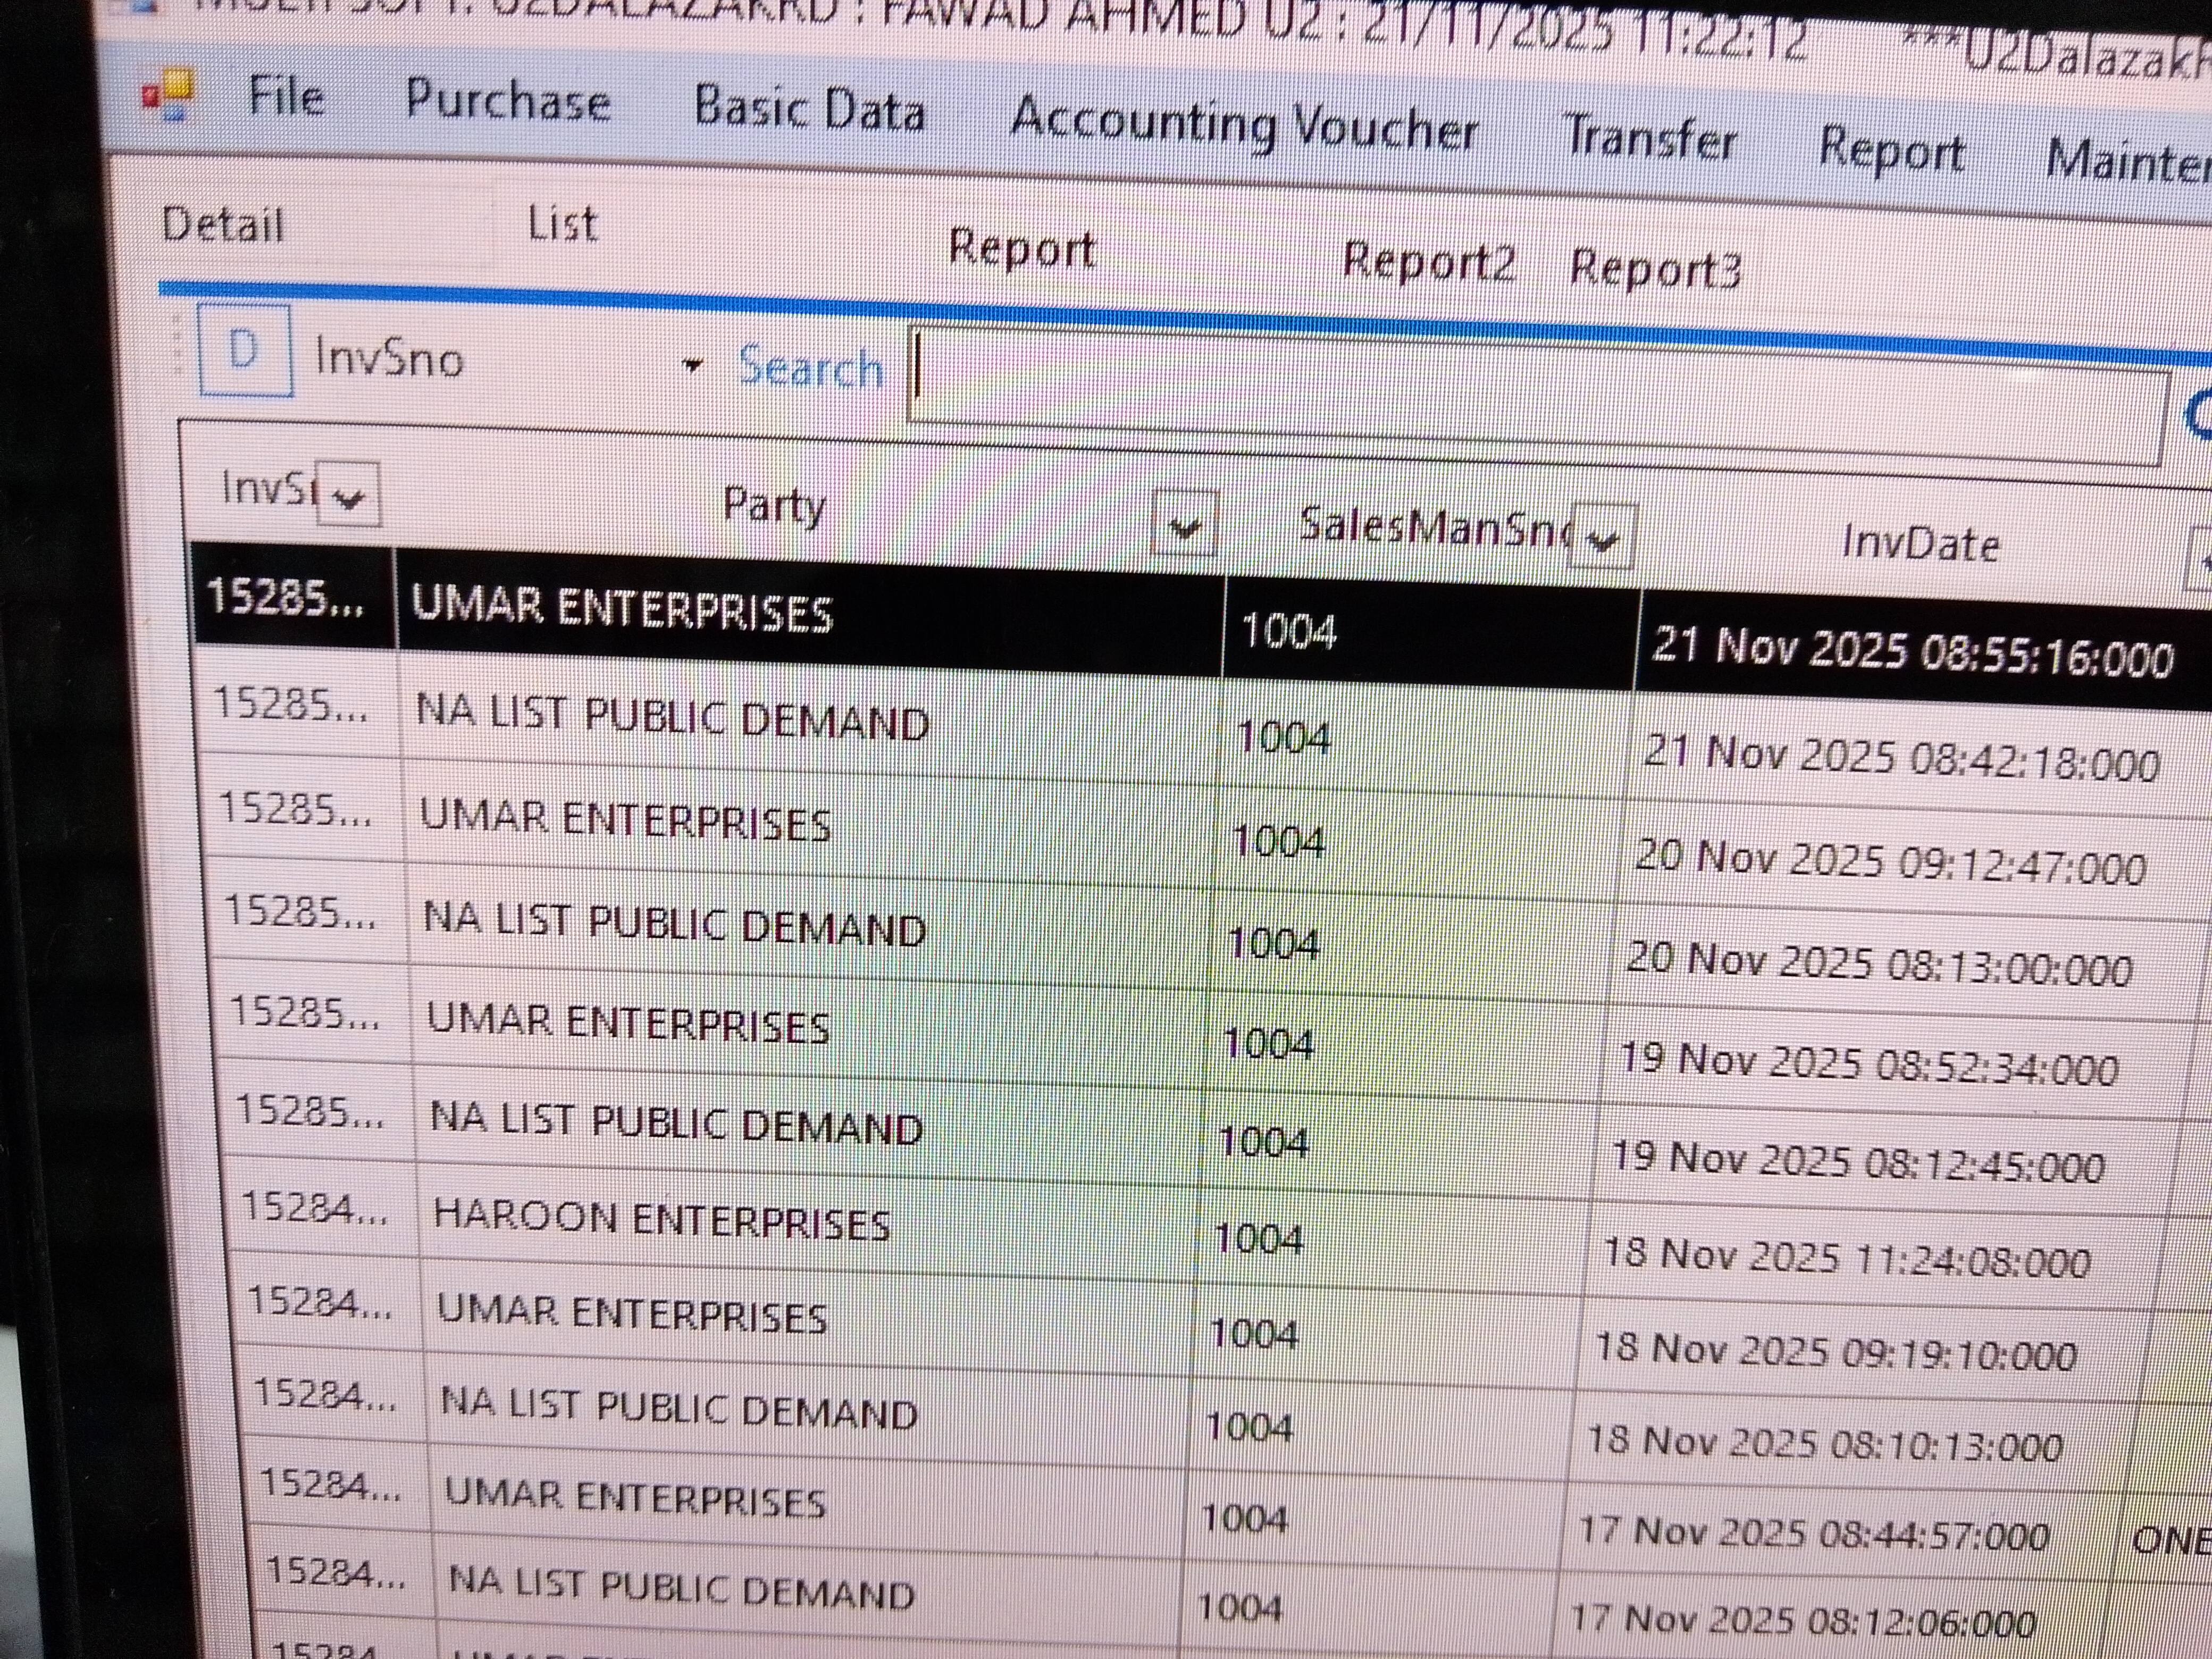Image resolution: width=2212 pixels, height=1659 pixels.
Task: Open the Accounting Voucher menu
Action: click(x=1243, y=127)
